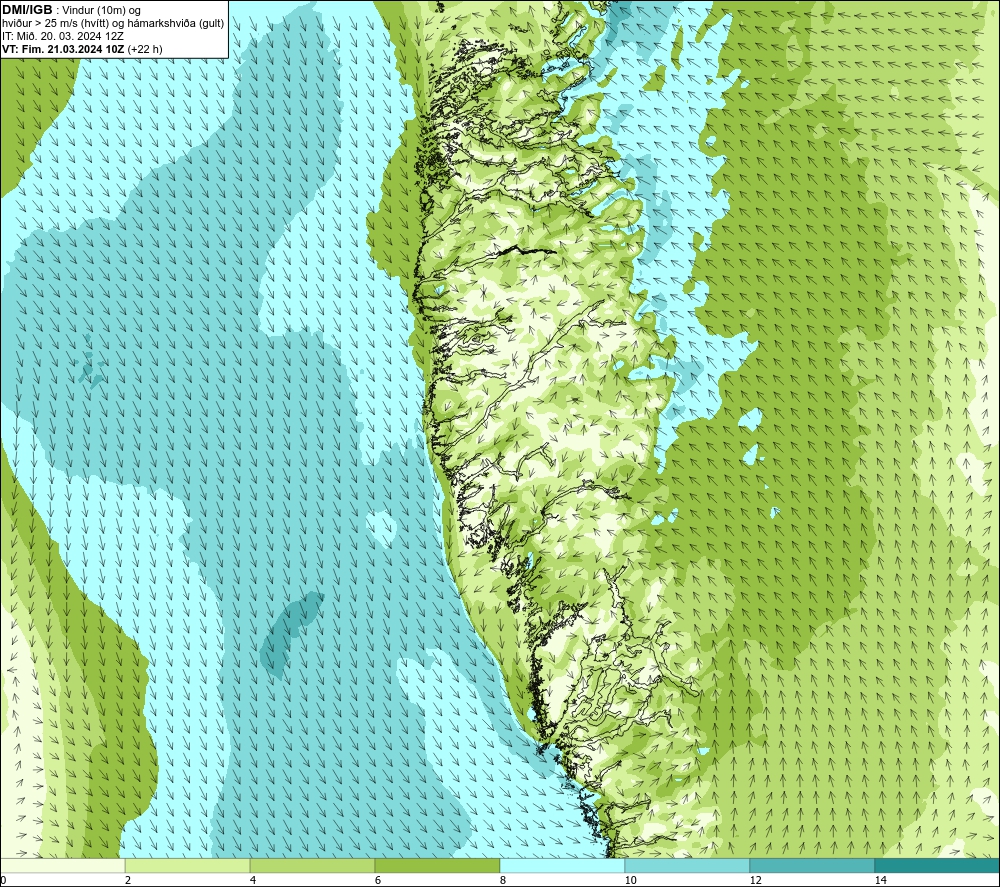Click the DMI/IGB title text
Screen dimensions: 1000x887
tap(27, 10)
